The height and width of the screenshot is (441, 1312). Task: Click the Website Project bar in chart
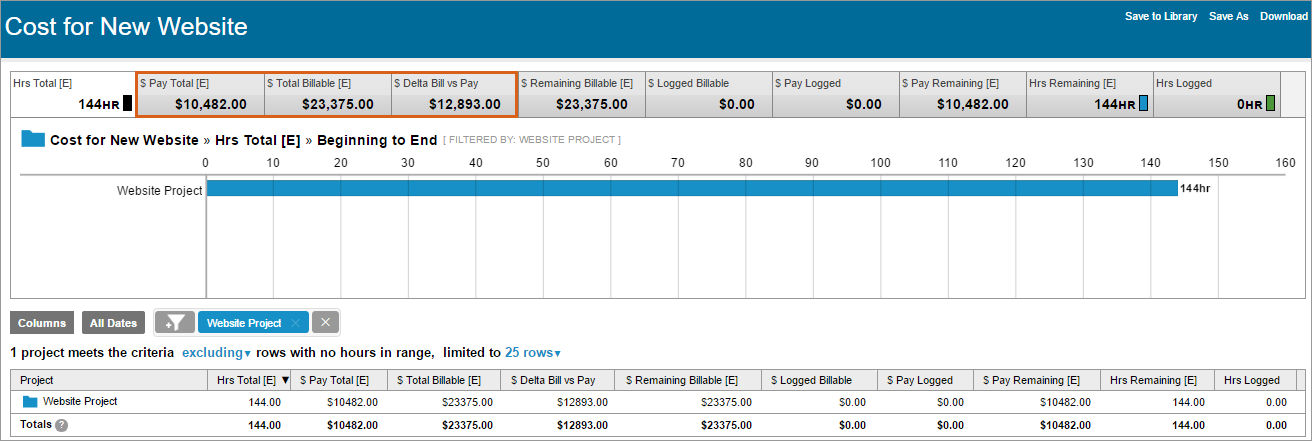click(690, 188)
